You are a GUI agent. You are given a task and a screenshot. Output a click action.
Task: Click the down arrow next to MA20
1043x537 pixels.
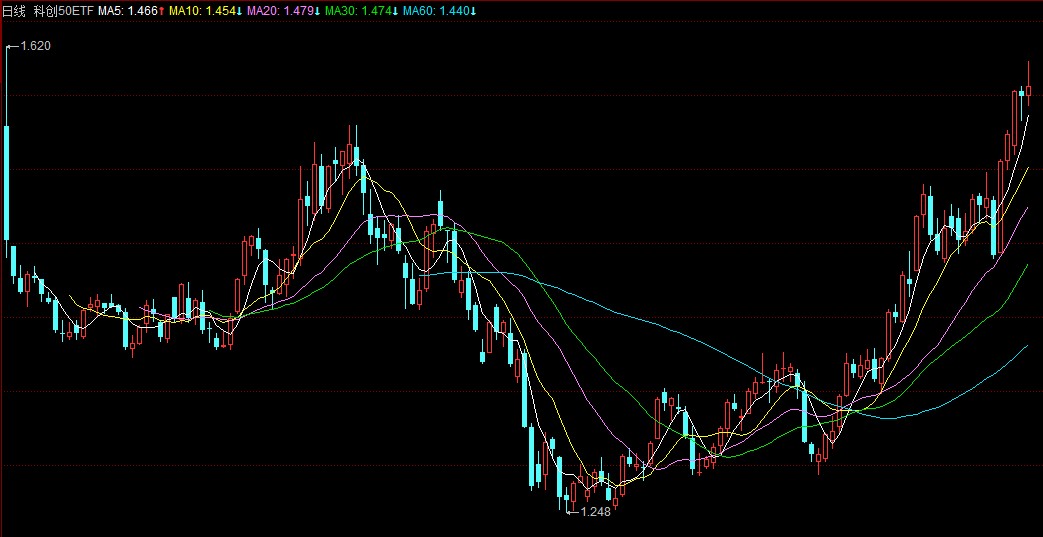point(318,10)
